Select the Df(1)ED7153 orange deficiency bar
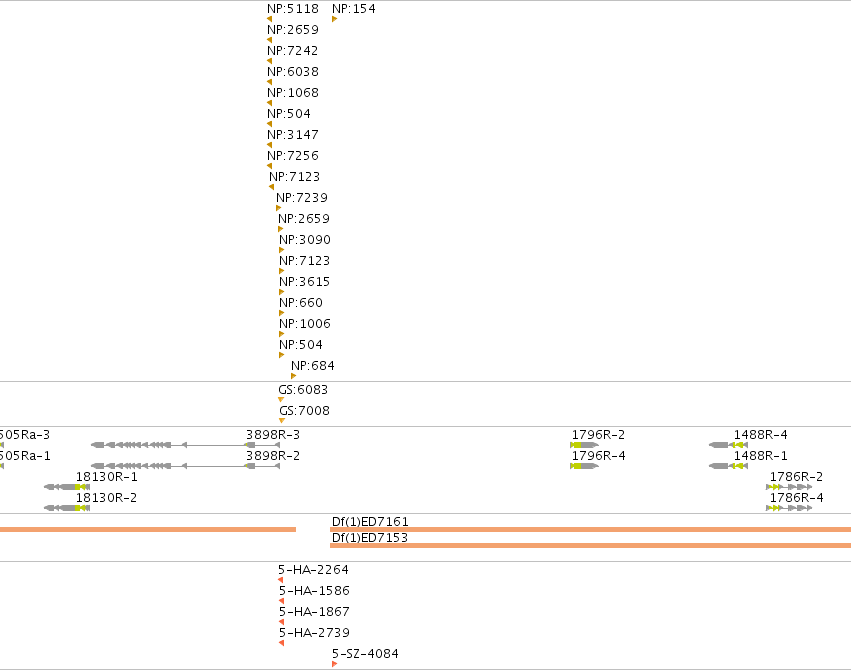The height and width of the screenshot is (670, 851). (x=590, y=546)
